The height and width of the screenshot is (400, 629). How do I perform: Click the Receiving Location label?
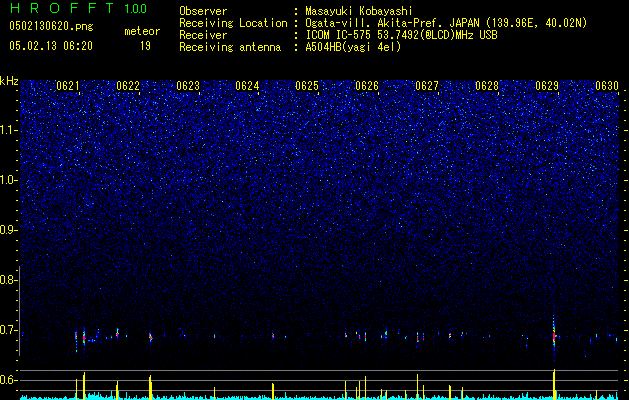click(233, 23)
